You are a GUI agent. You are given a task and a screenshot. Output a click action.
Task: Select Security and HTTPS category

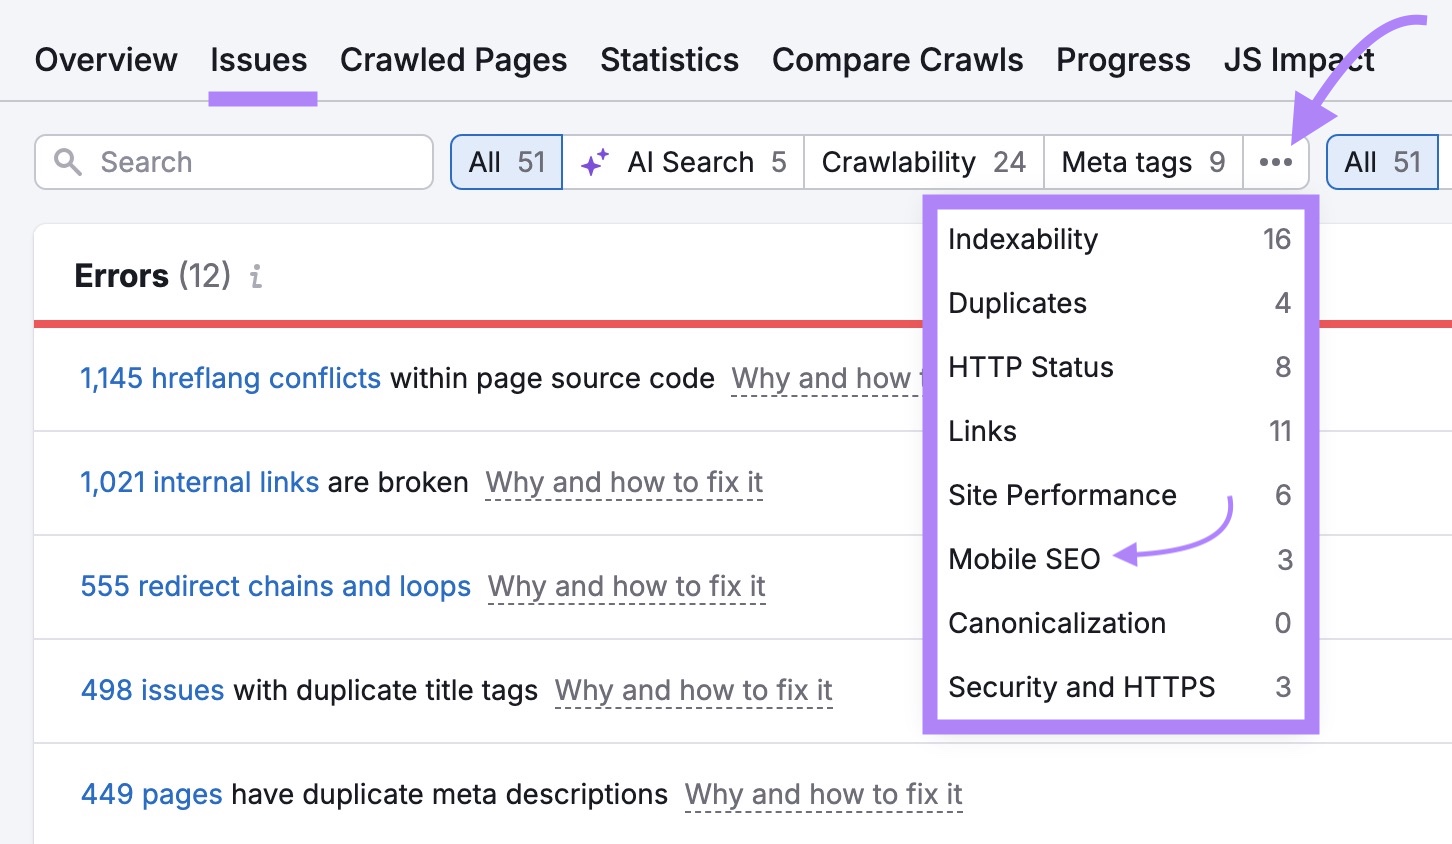coord(1081,688)
